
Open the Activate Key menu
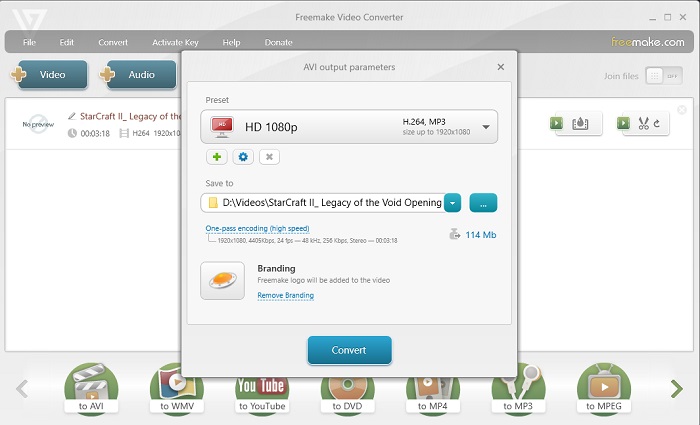coord(175,42)
